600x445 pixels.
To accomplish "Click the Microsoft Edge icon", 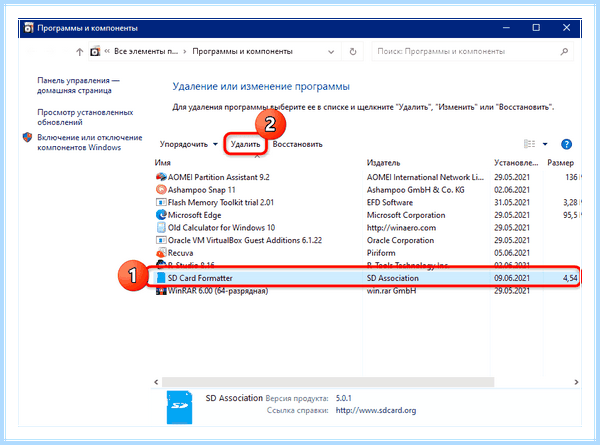I will tap(161, 215).
